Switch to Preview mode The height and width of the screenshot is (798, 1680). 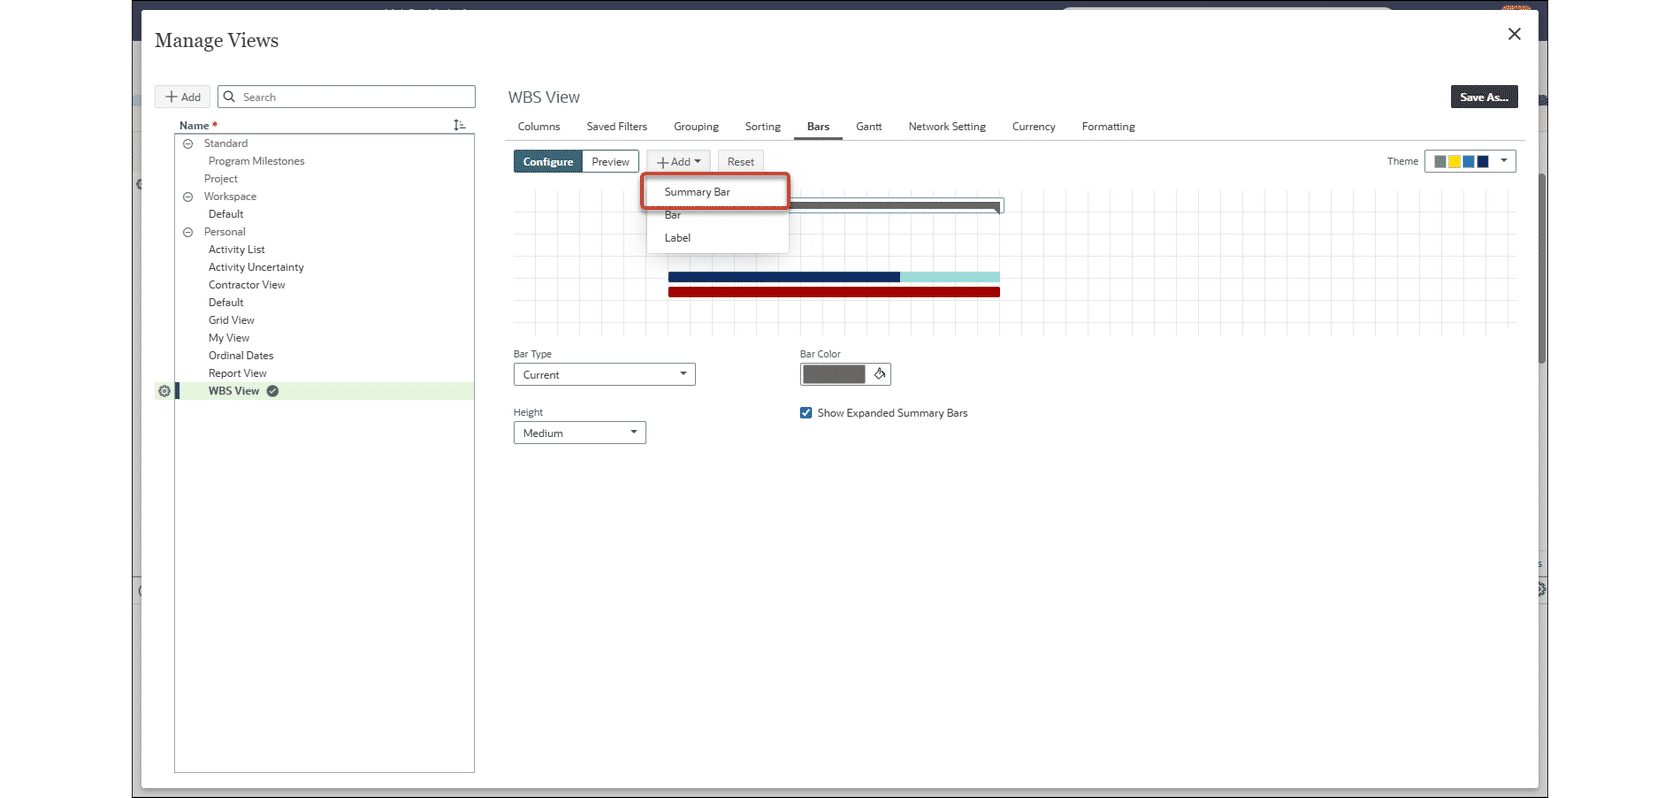point(610,162)
